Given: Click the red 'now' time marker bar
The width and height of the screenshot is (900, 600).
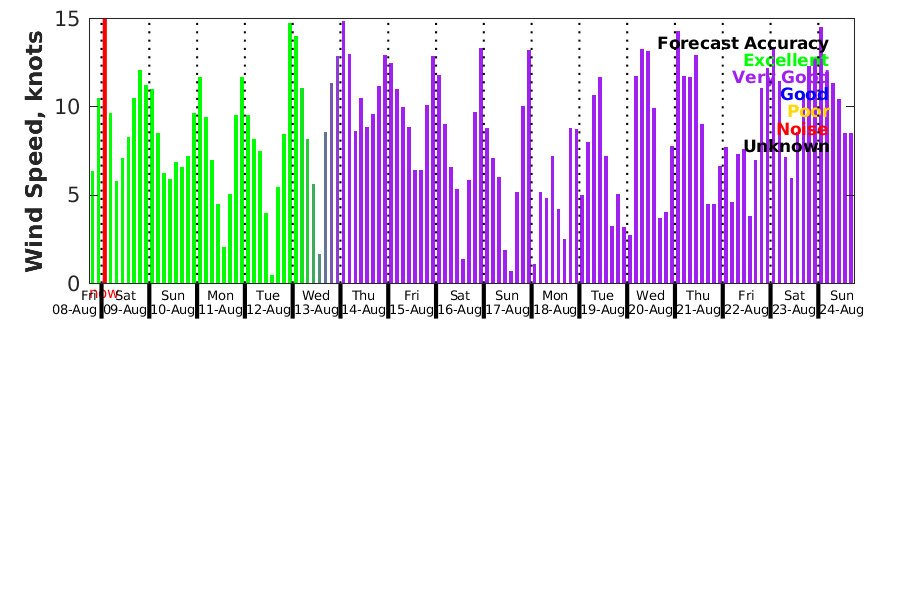Looking at the screenshot, I should tap(104, 150).
